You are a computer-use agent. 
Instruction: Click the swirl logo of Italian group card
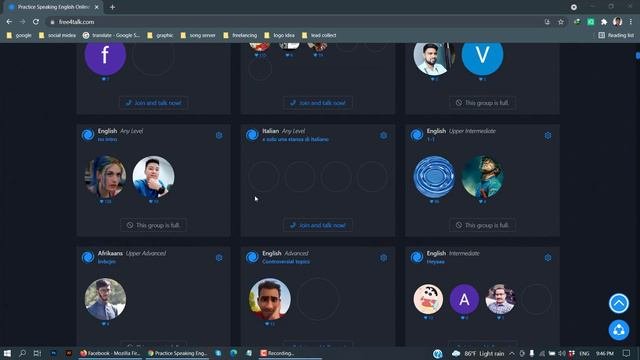pyautogui.click(x=252, y=135)
